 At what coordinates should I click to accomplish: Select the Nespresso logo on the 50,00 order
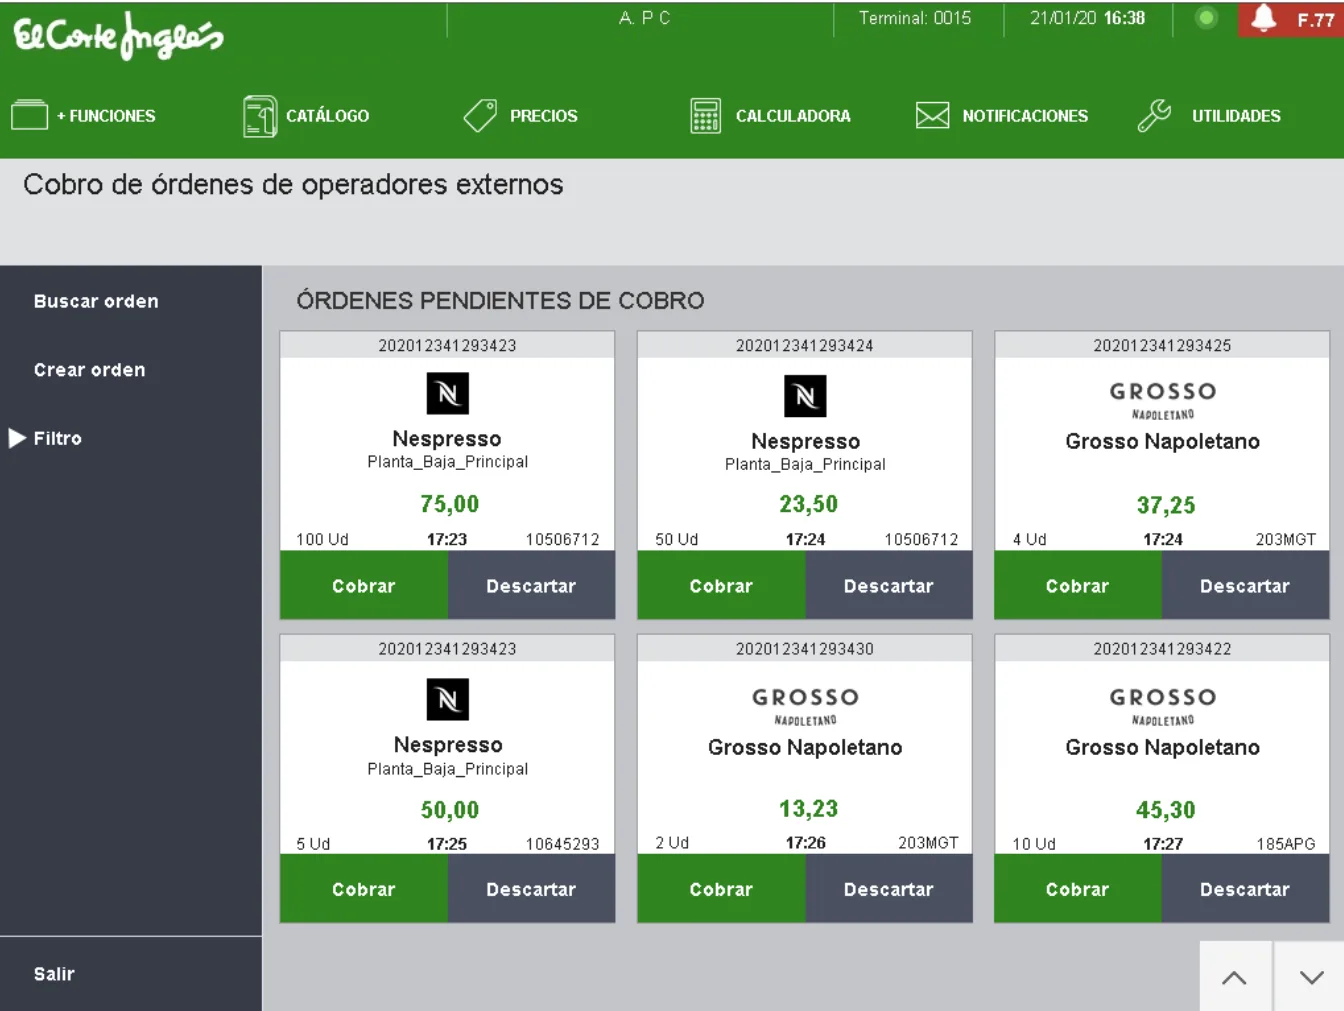pos(448,699)
